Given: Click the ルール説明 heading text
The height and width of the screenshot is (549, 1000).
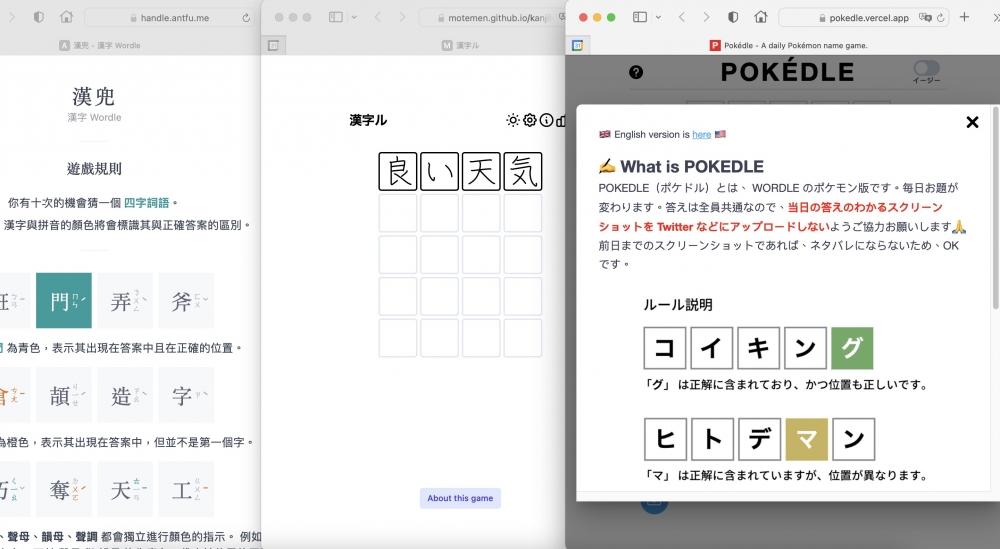Looking at the screenshot, I should pyautogui.click(x=677, y=305).
